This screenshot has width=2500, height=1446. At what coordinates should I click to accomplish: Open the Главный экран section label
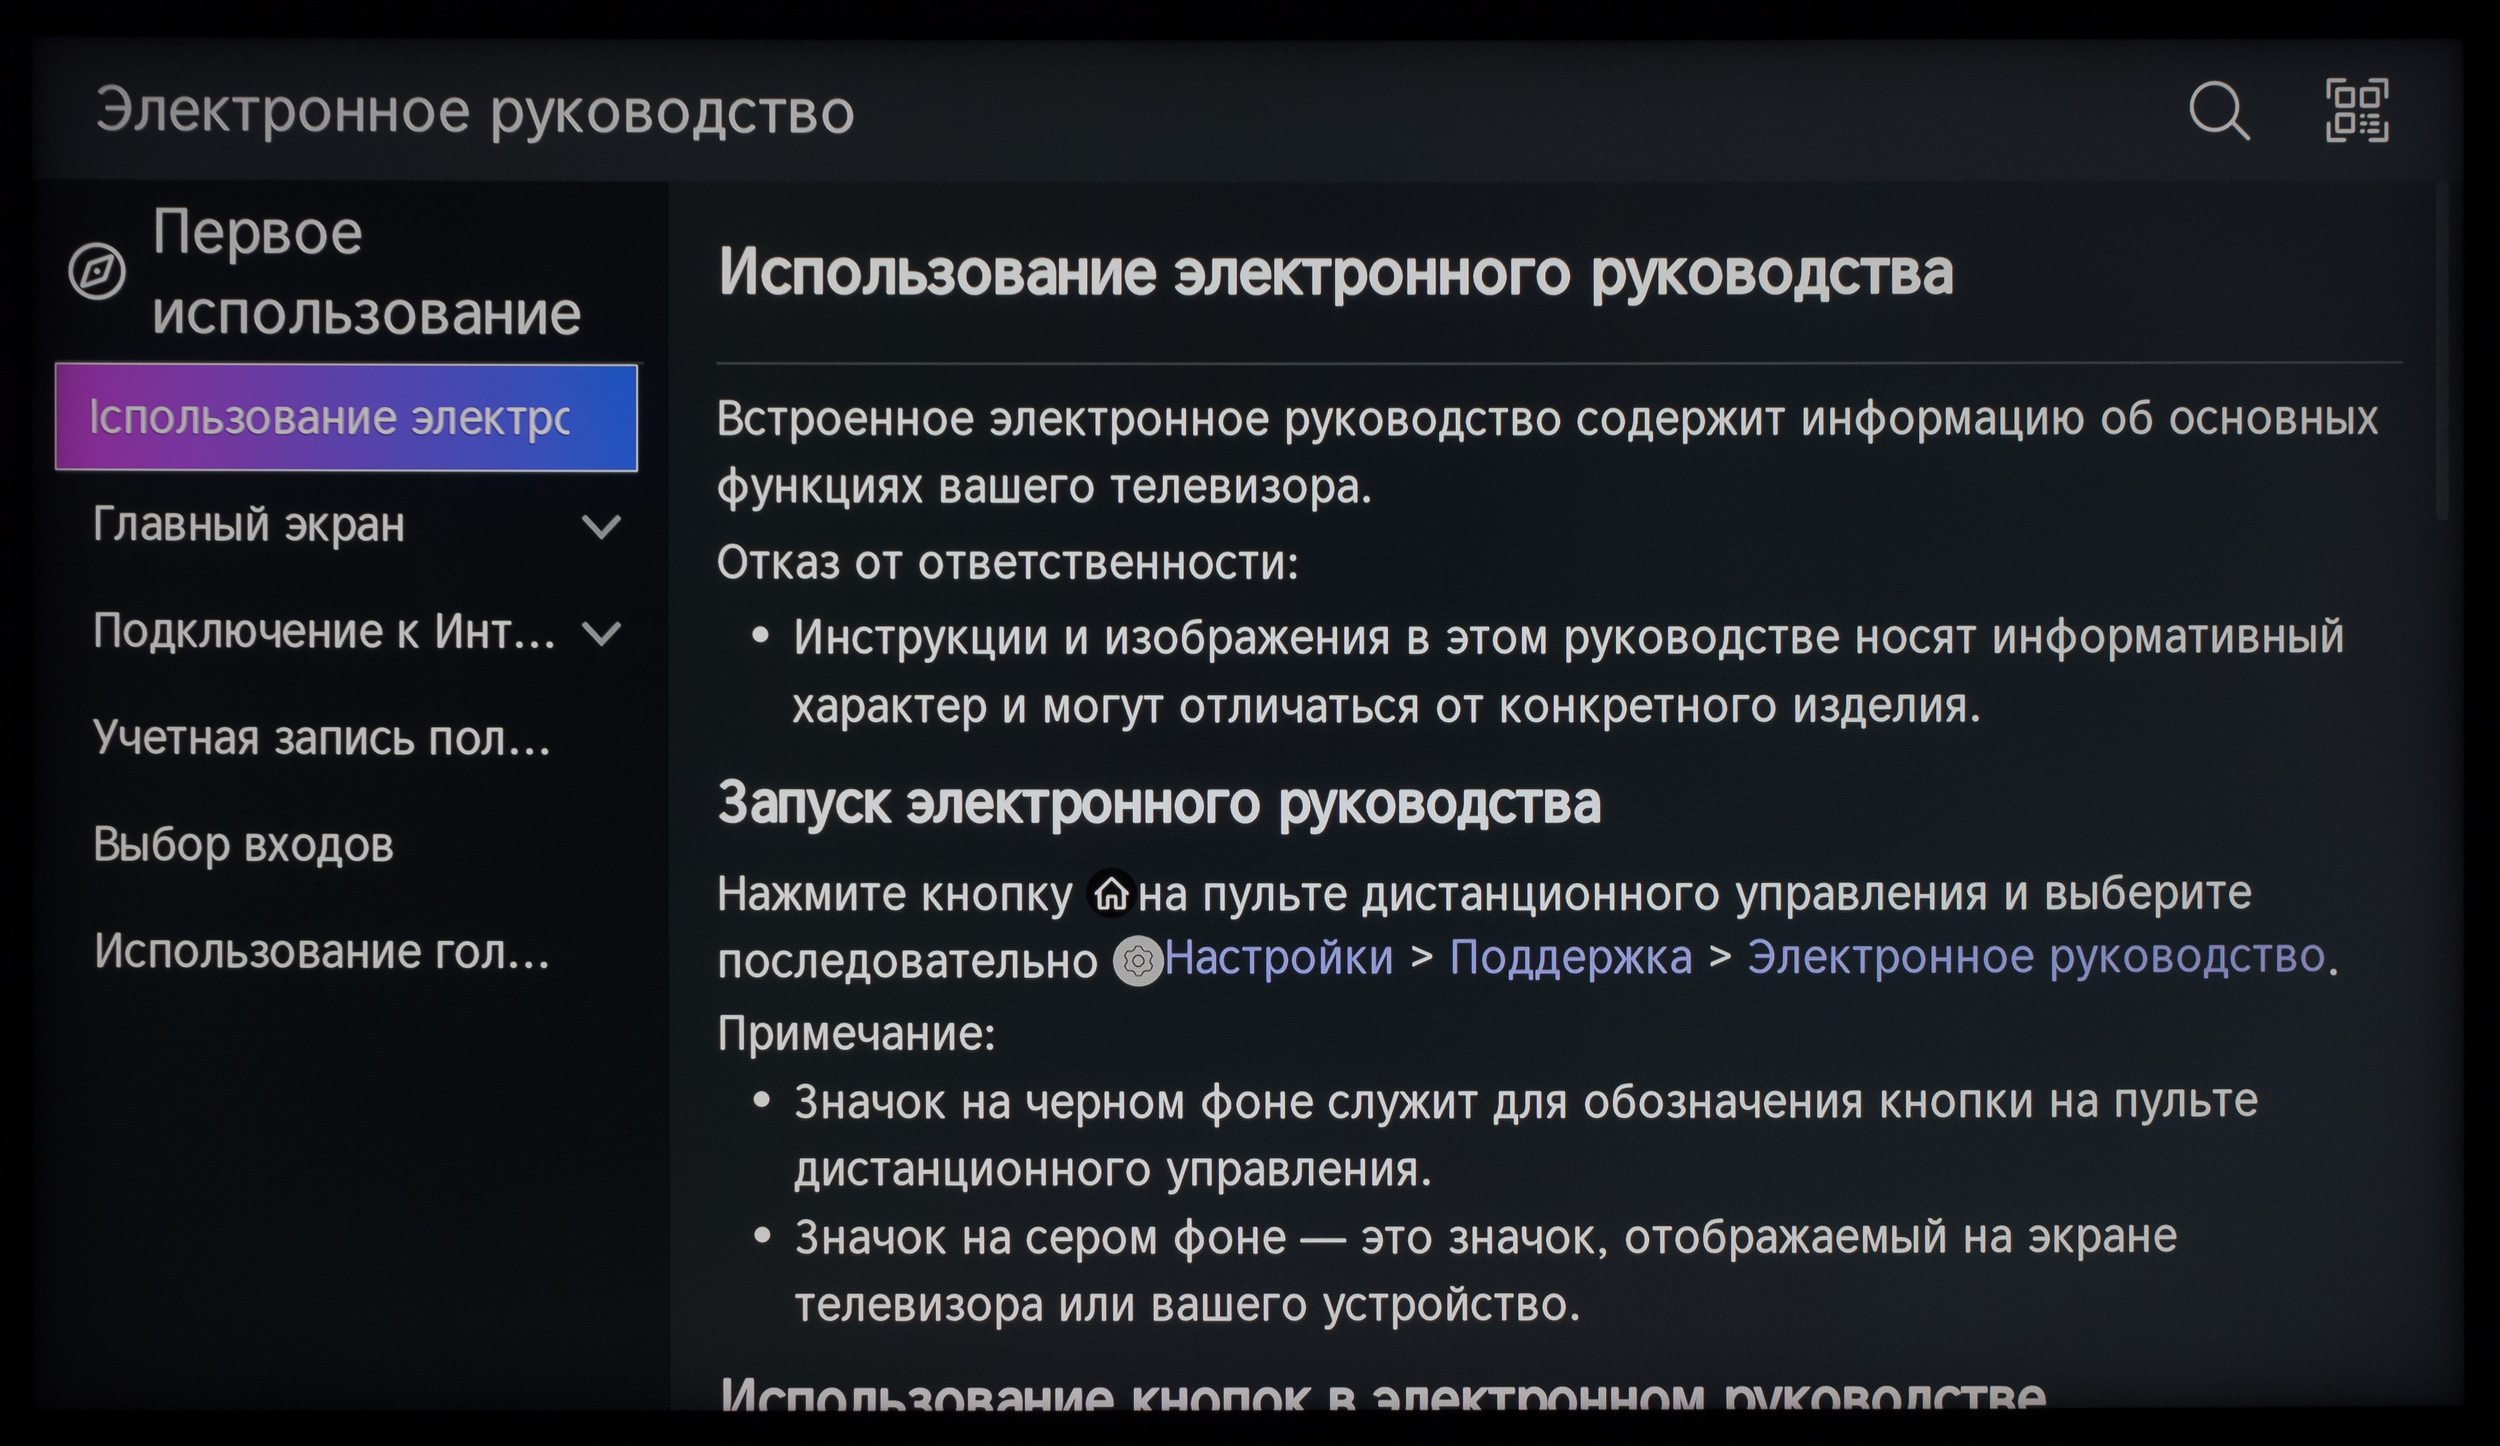coord(249,525)
